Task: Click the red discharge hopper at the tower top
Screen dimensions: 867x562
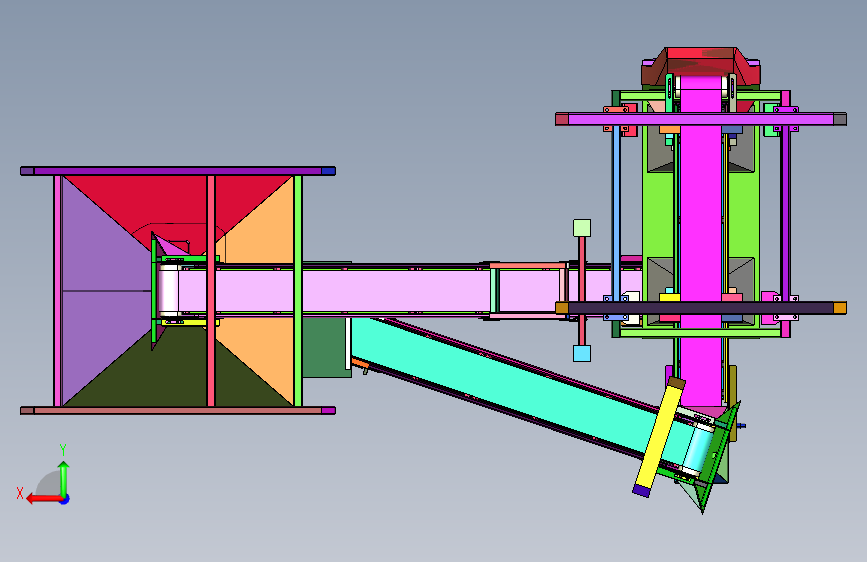Action: 701,64
